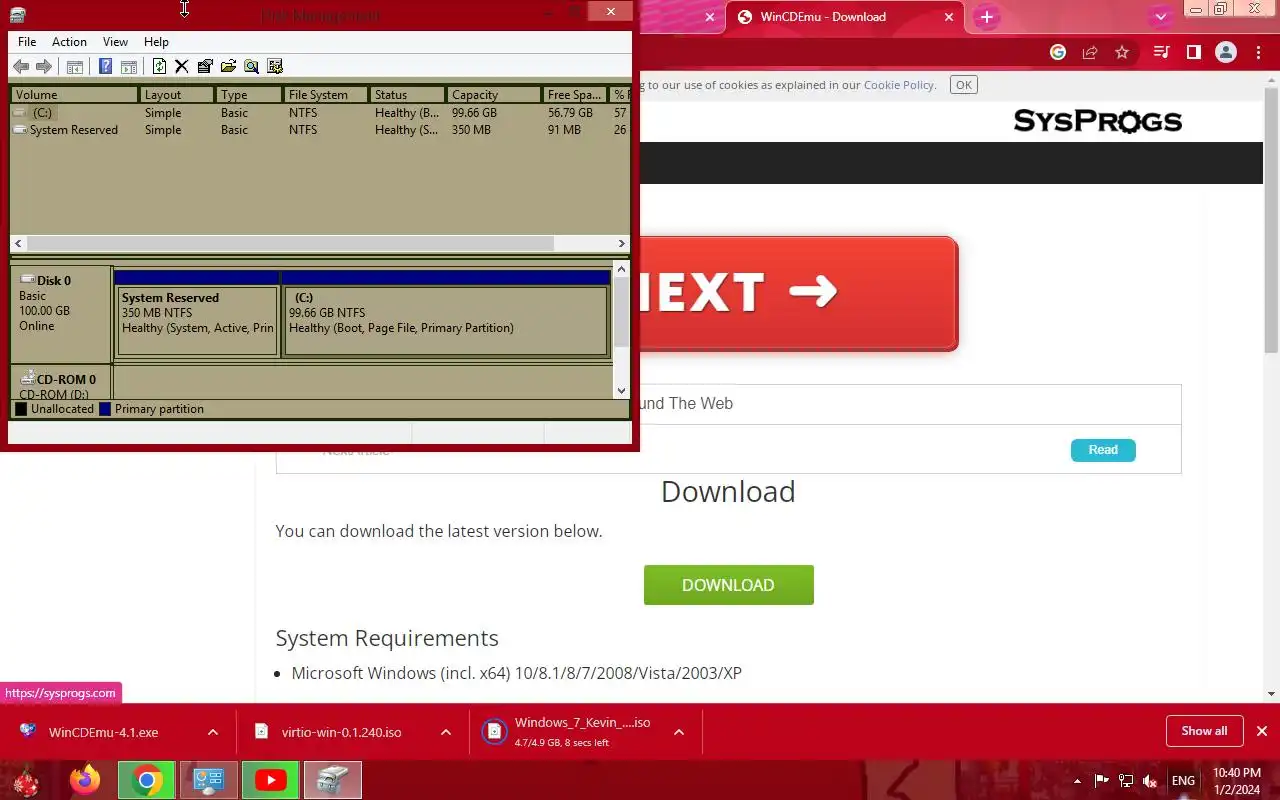Click OK on the cookie notice
1280x800 pixels.
click(964, 85)
